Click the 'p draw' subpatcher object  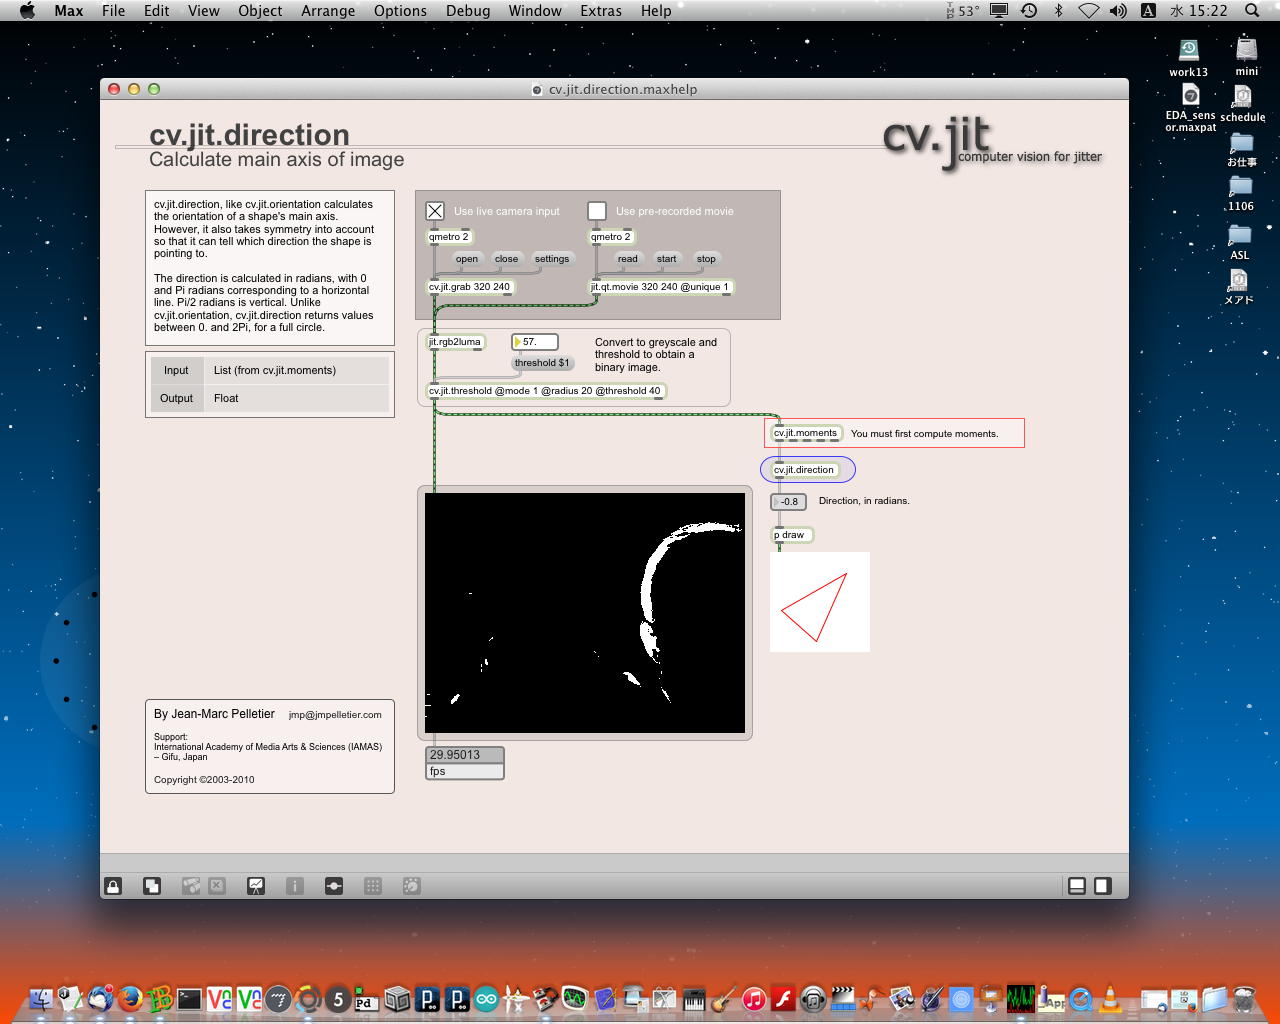pos(792,535)
